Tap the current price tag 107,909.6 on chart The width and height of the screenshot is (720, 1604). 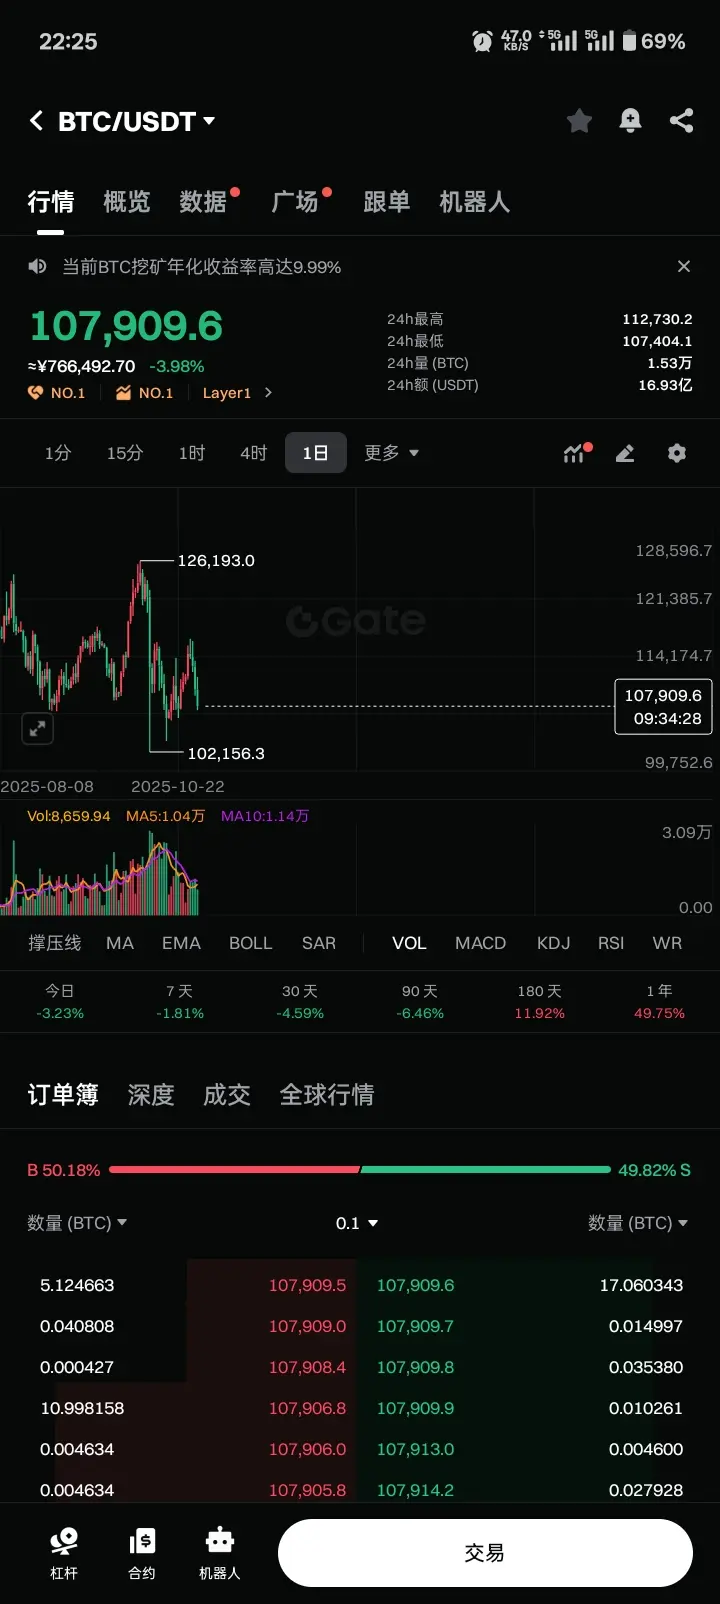point(663,707)
